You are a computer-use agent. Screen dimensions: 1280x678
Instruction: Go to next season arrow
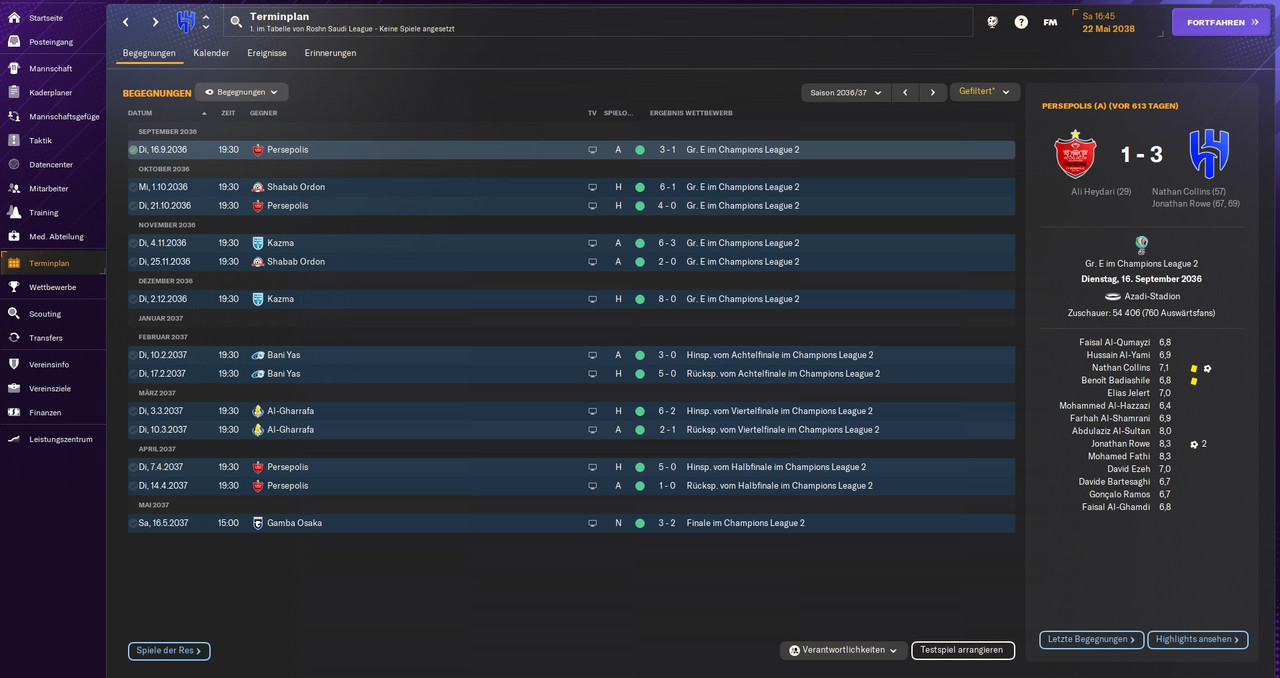(x=932, y=92)
